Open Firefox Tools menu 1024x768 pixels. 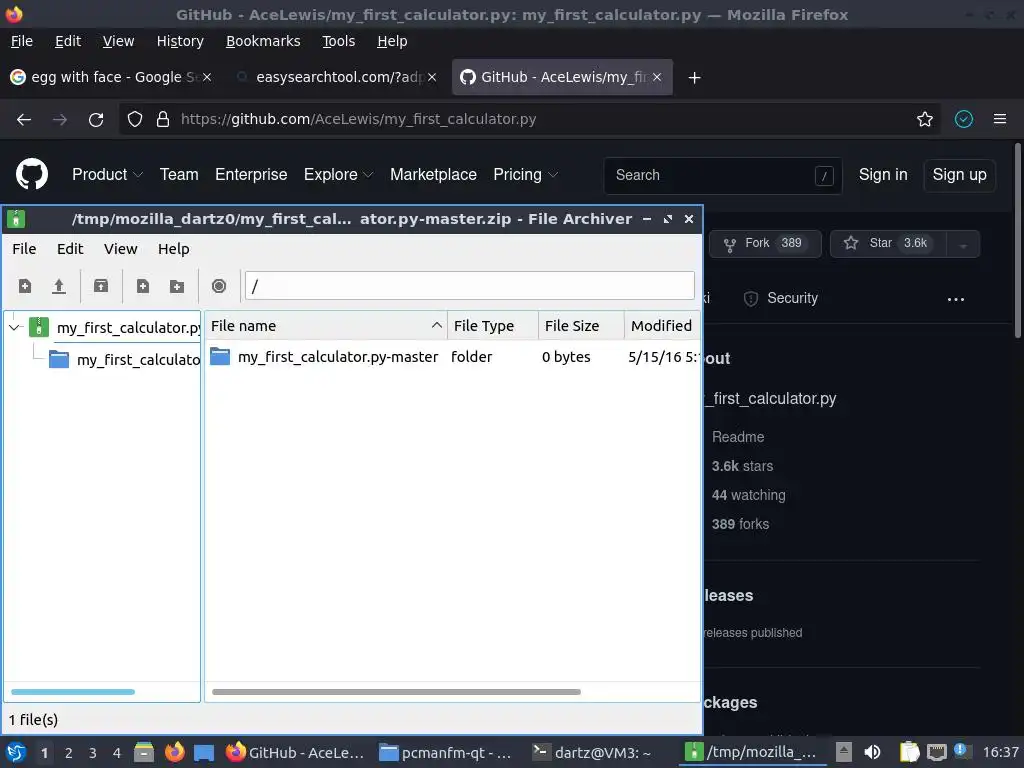[x=338, y=41]
